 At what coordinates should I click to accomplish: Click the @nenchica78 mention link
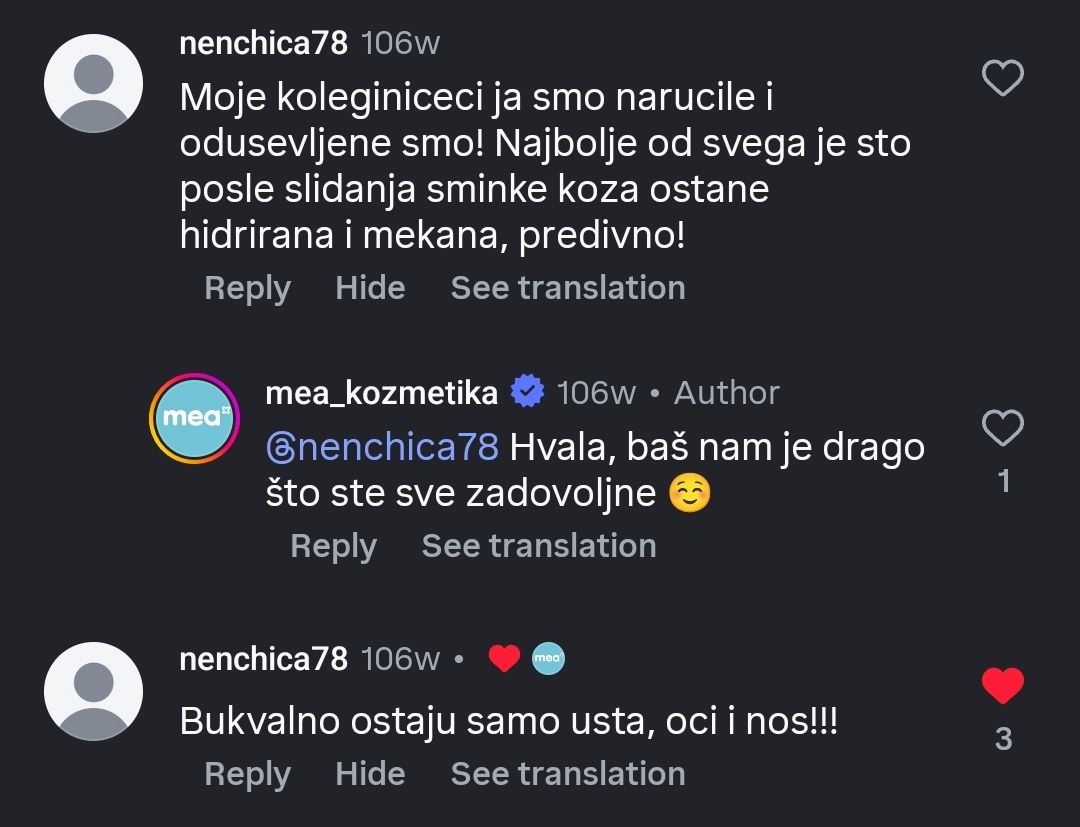383,446
